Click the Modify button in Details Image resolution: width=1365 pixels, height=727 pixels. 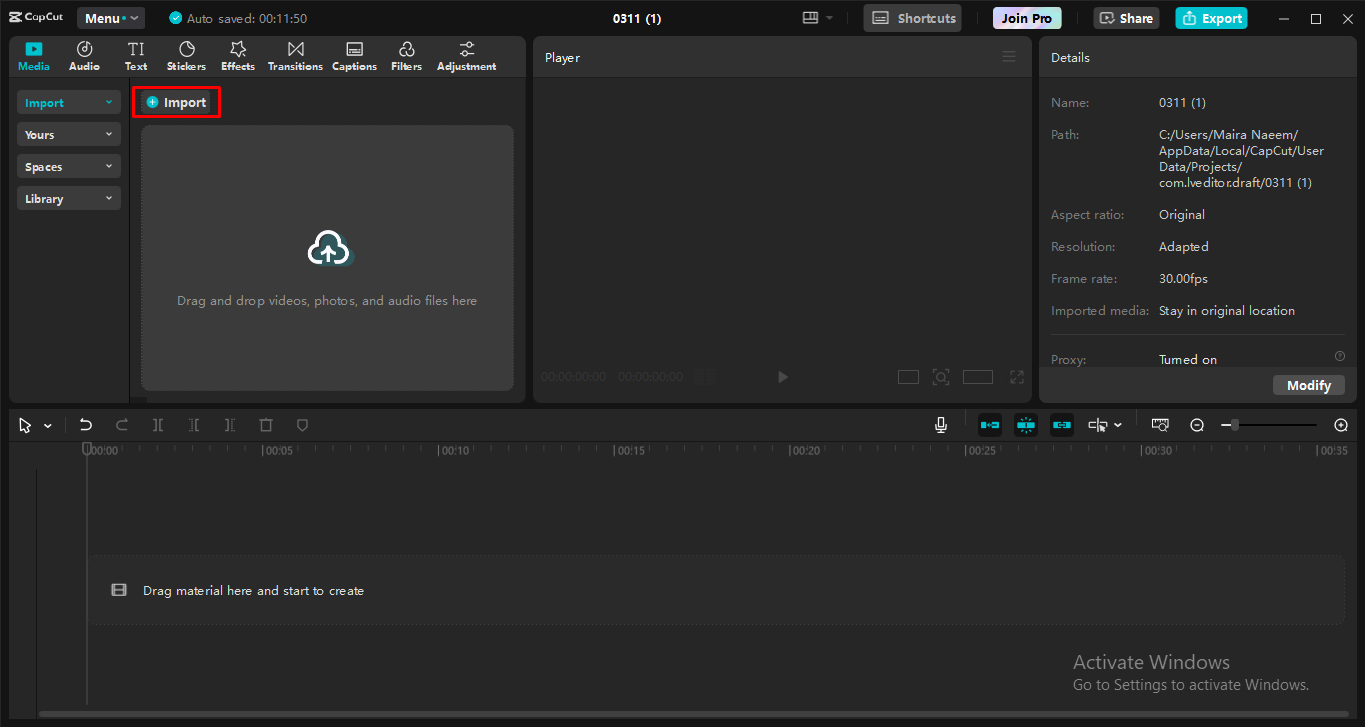point(1308,385)
